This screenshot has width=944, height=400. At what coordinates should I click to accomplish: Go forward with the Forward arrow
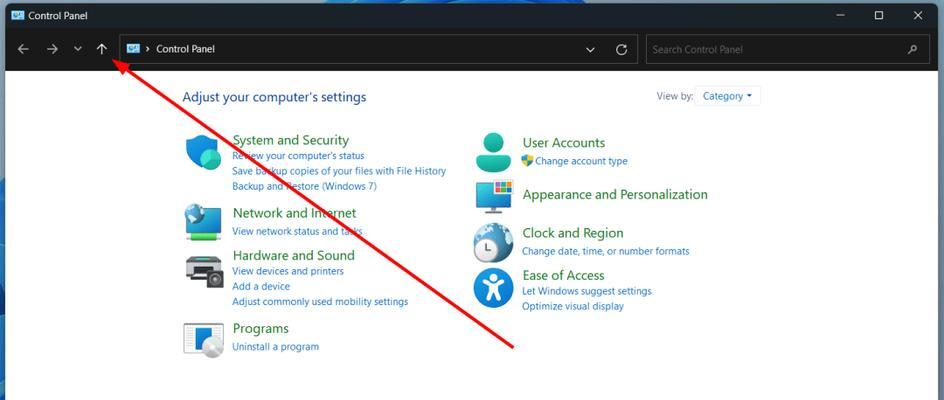point(52,49)
